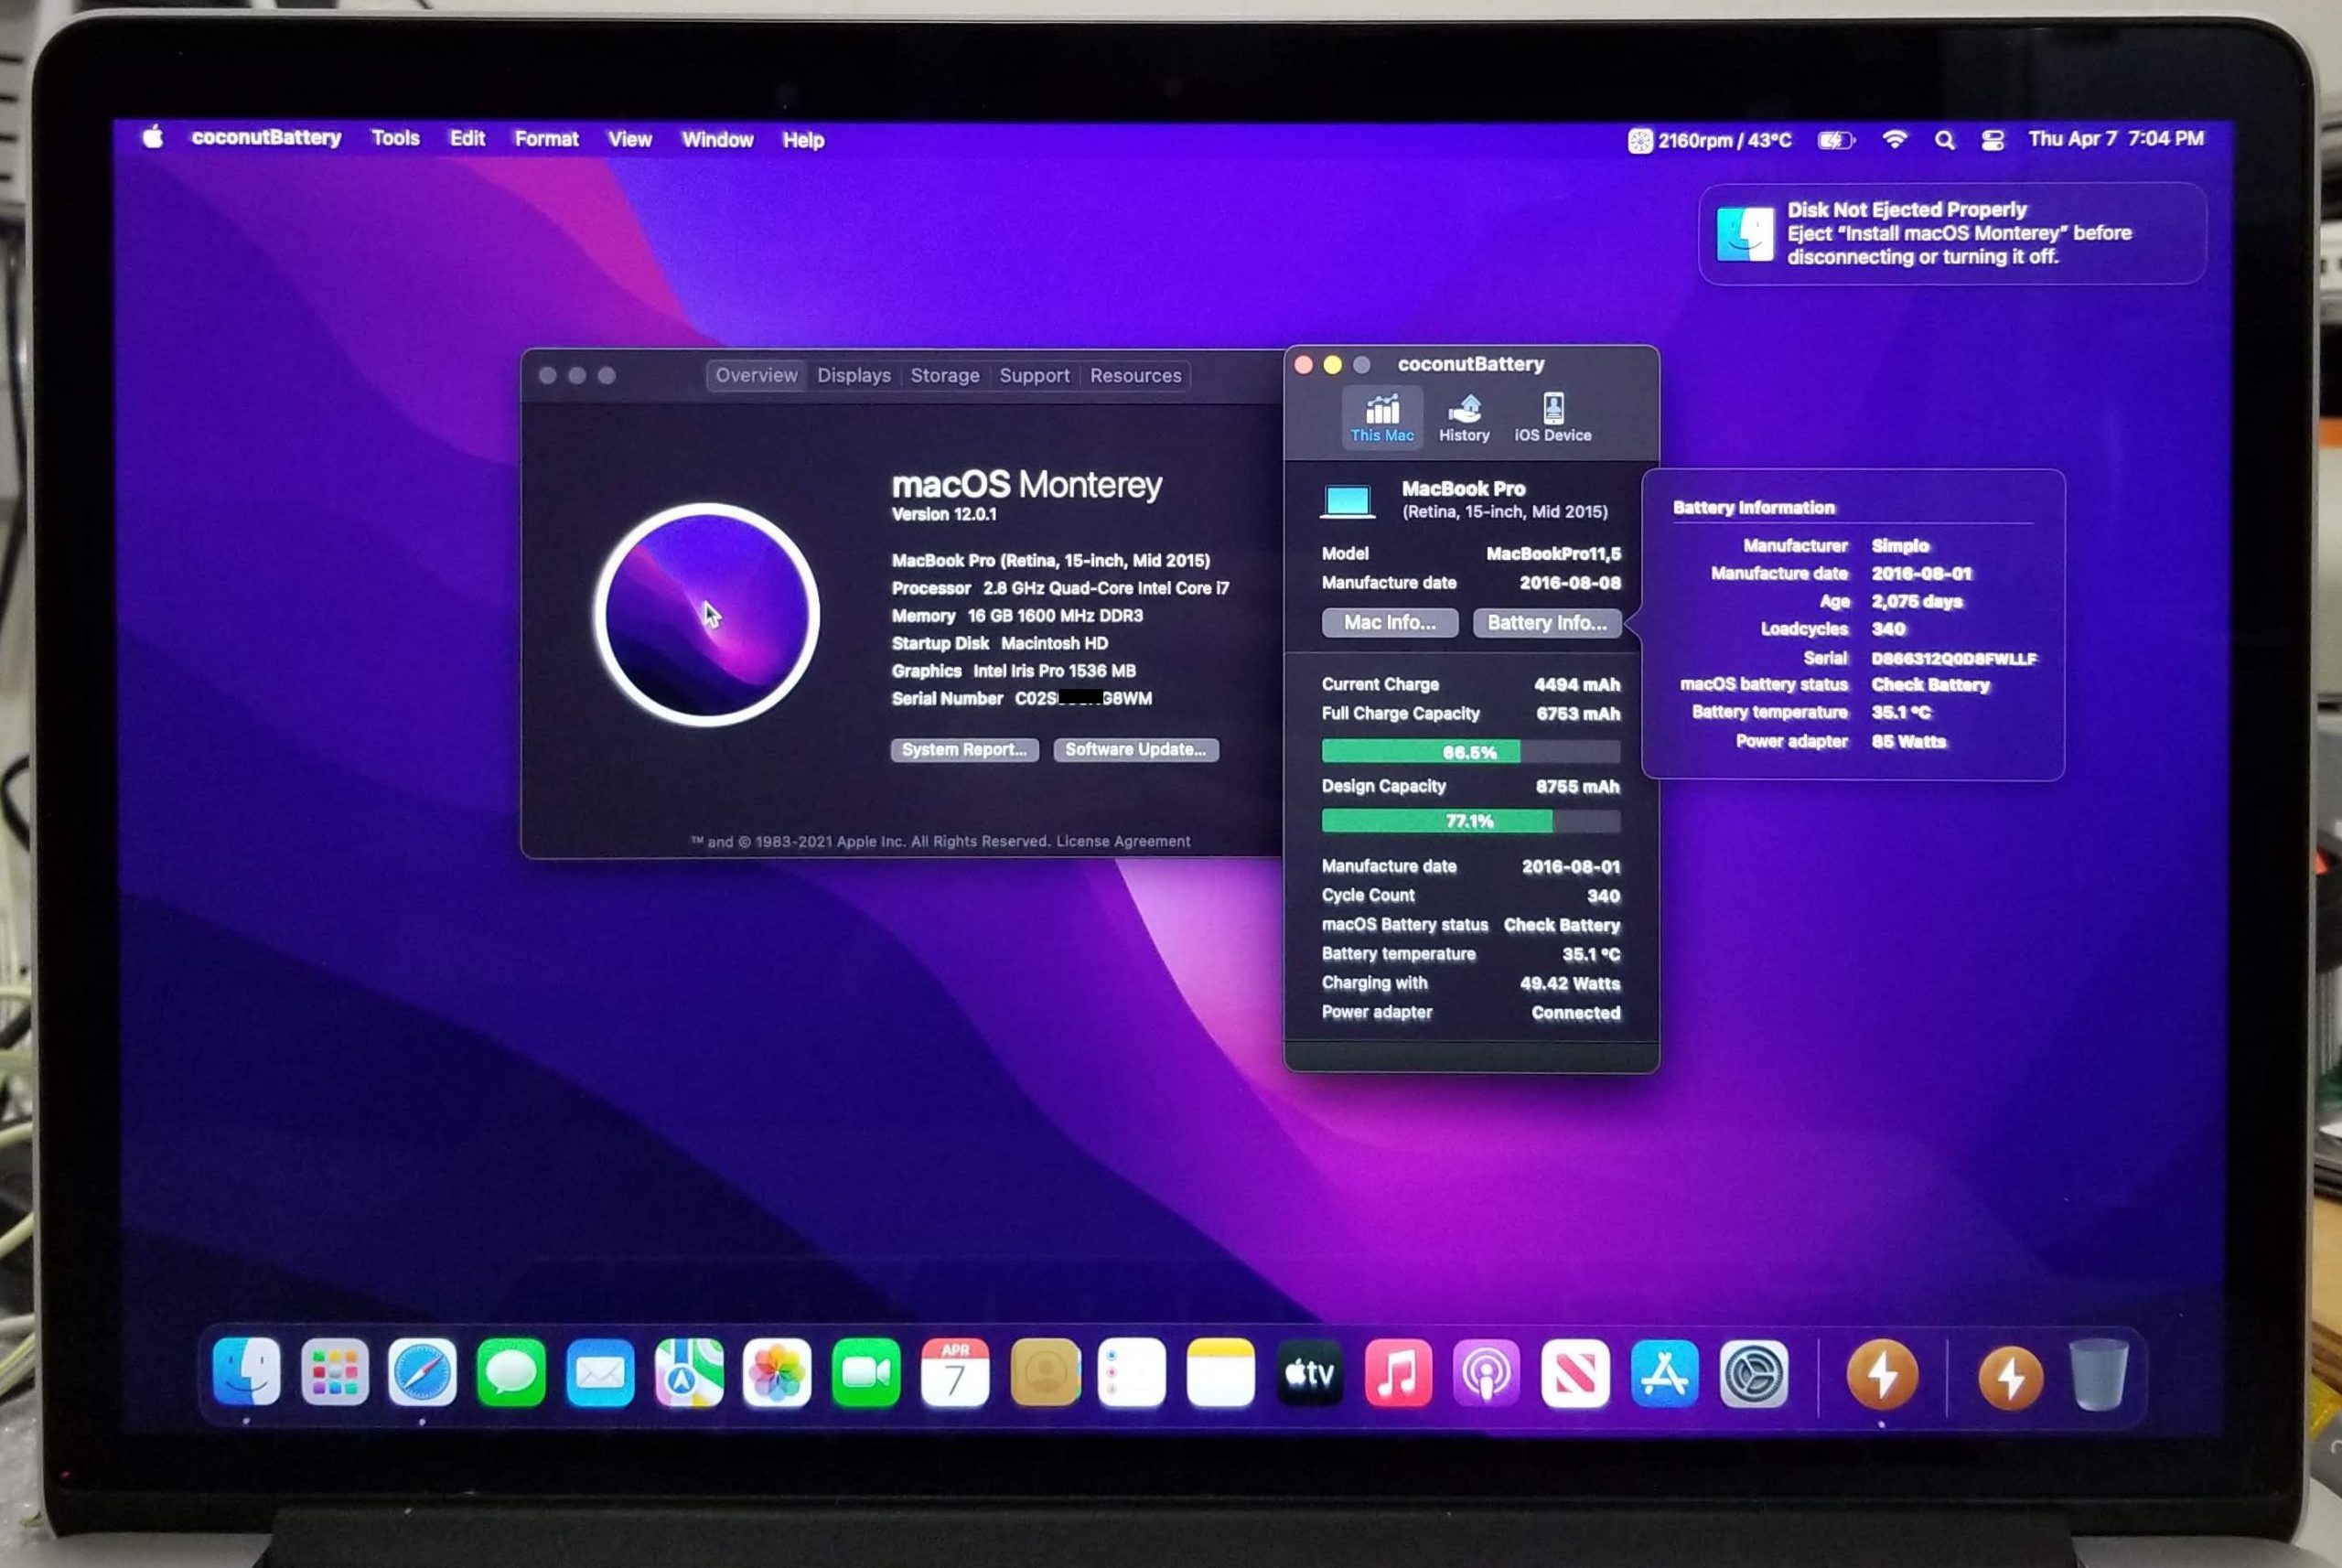Click the 77.1% design capacity bar
Image resolution: width=2342 pixels, height=1568 pixels.
coord(1470,822)
